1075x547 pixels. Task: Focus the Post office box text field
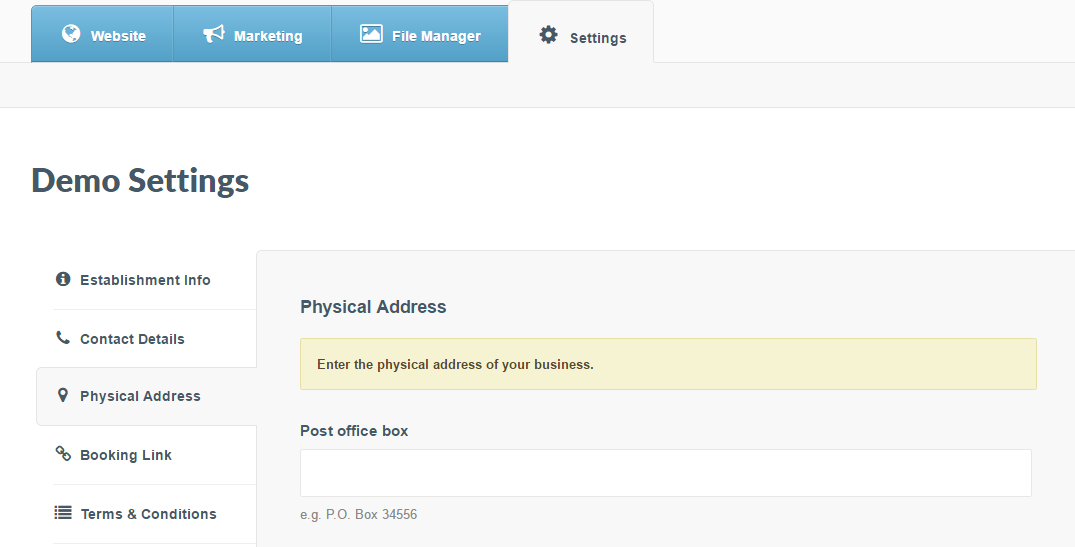[x=665, y=473]
